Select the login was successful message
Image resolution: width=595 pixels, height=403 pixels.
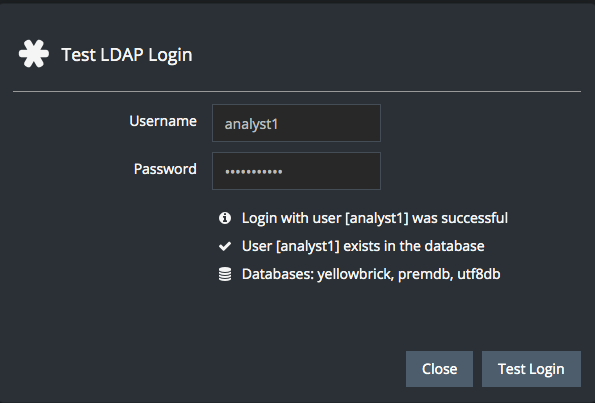click(375, 218)
